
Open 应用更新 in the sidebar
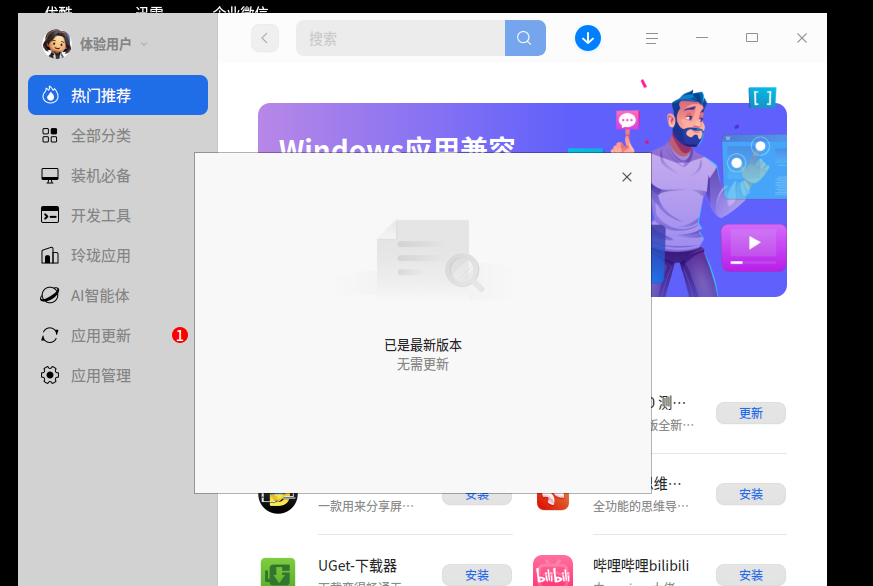[x=111, y=336]
